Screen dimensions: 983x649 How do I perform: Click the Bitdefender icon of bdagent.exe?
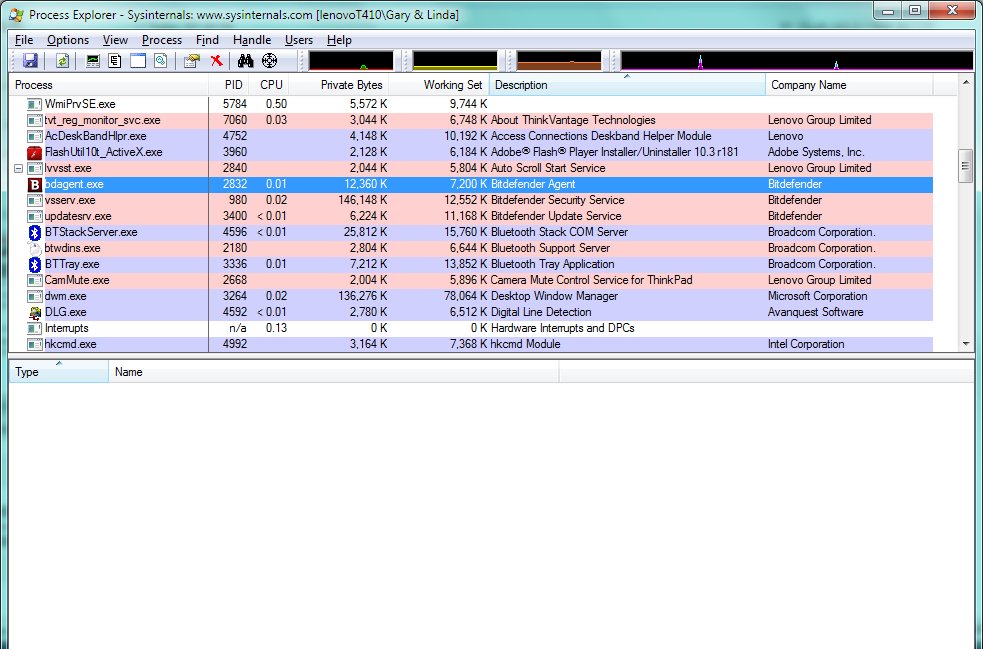pyautogui.click(x=34, y=184)
